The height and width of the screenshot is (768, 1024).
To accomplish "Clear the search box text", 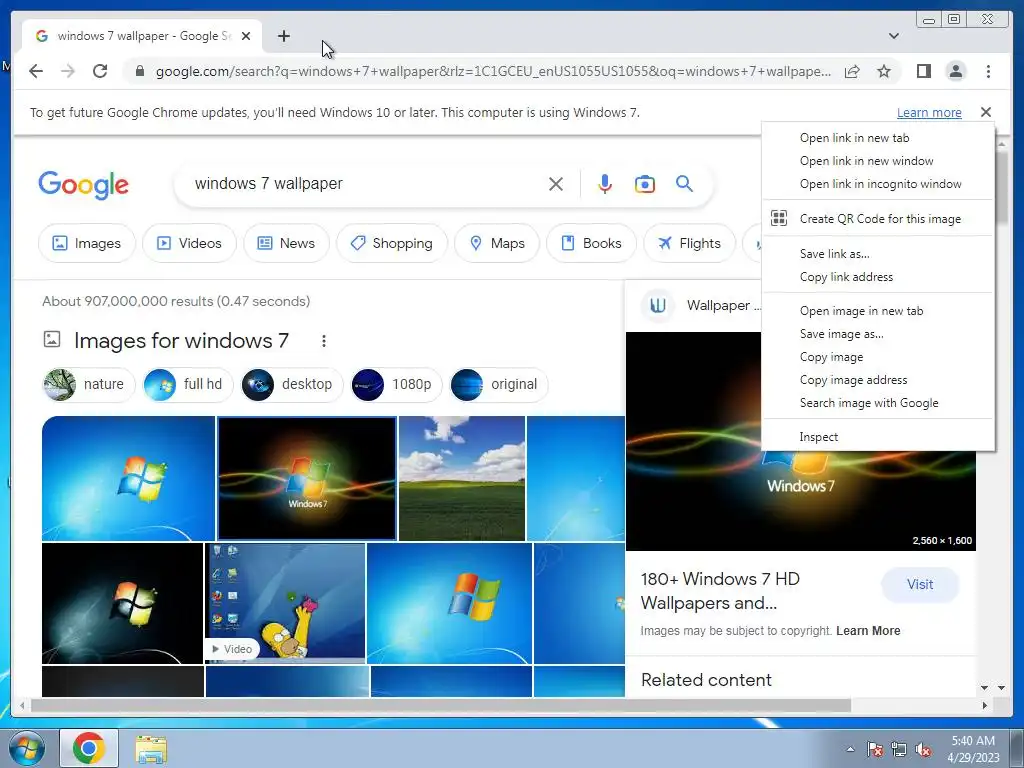I will pyautogui.click(x=555, y=184).
